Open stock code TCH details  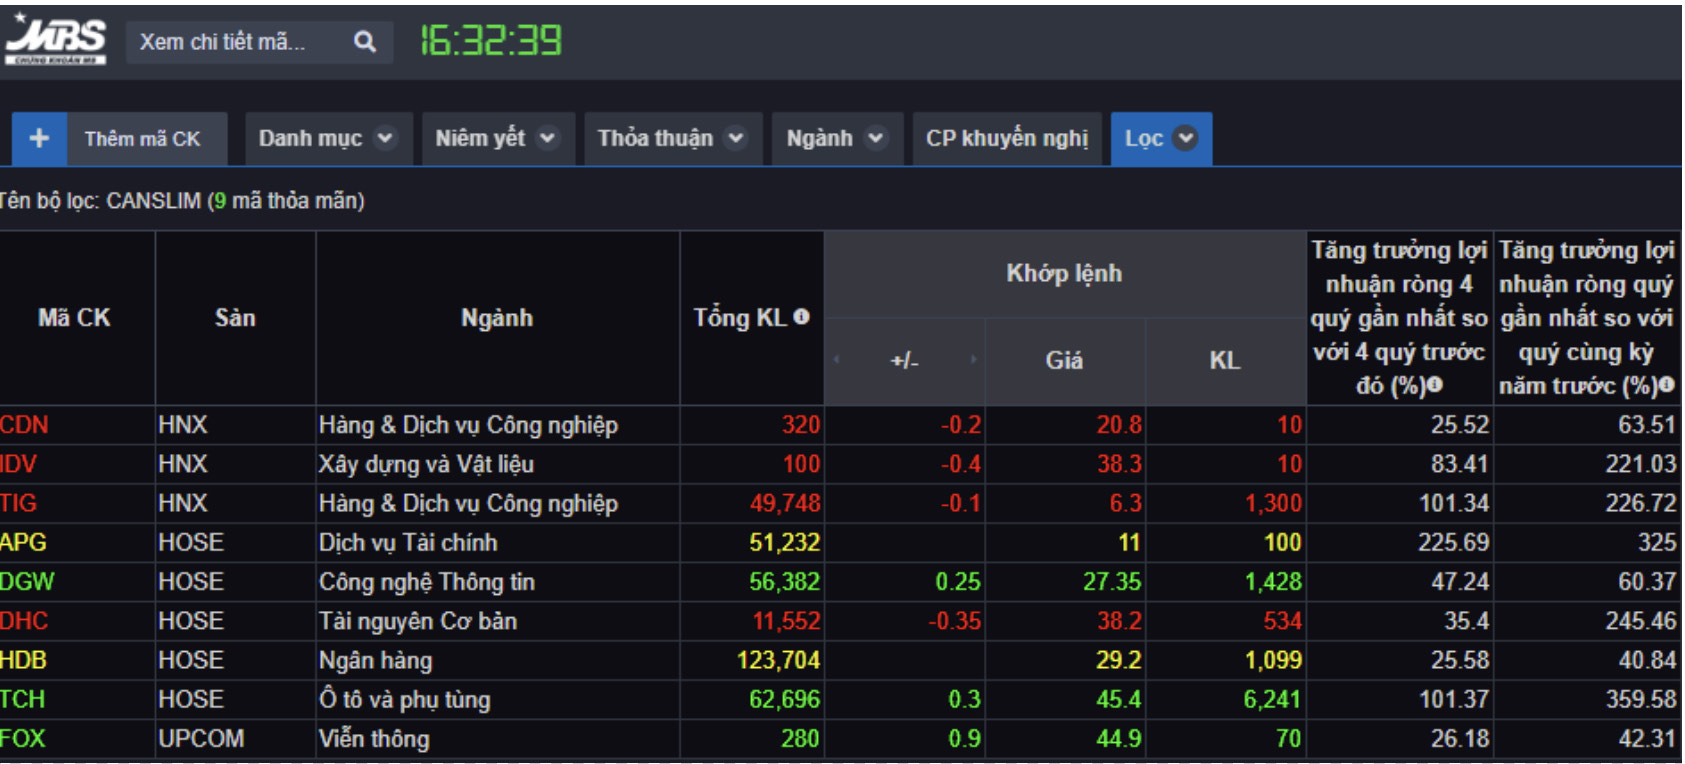[23, 699]
